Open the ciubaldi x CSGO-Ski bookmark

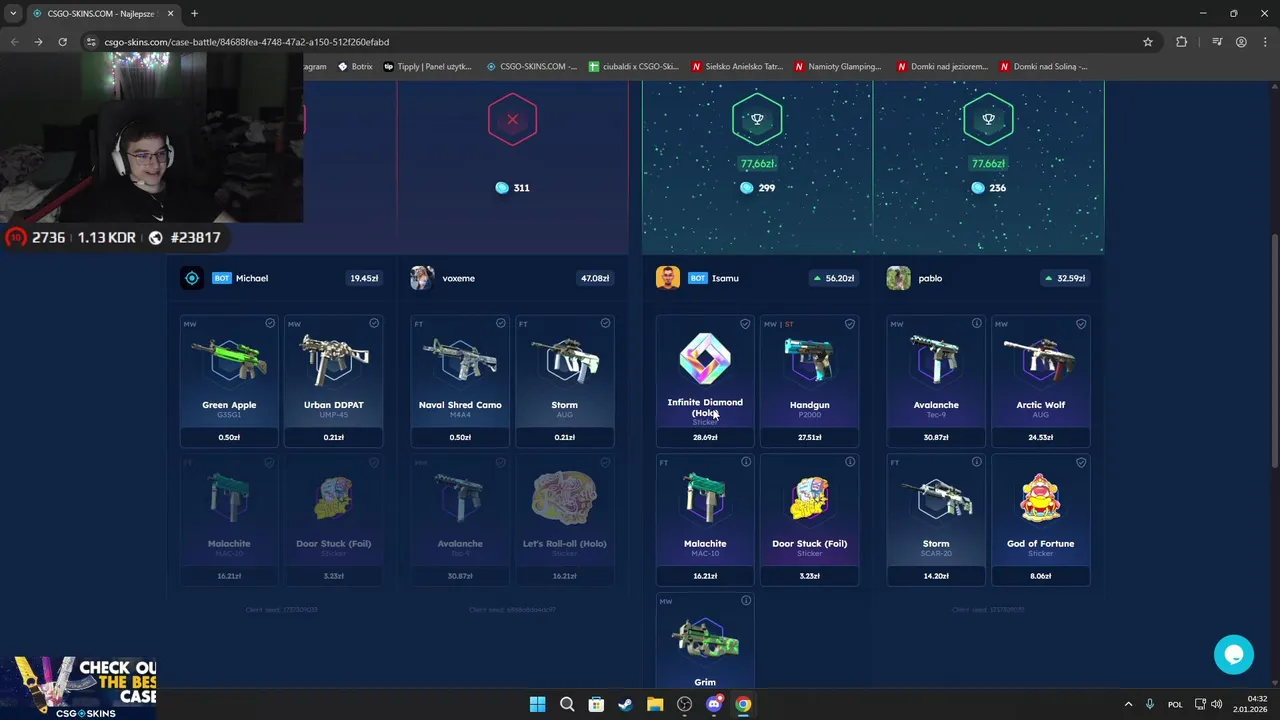(634, 66)
